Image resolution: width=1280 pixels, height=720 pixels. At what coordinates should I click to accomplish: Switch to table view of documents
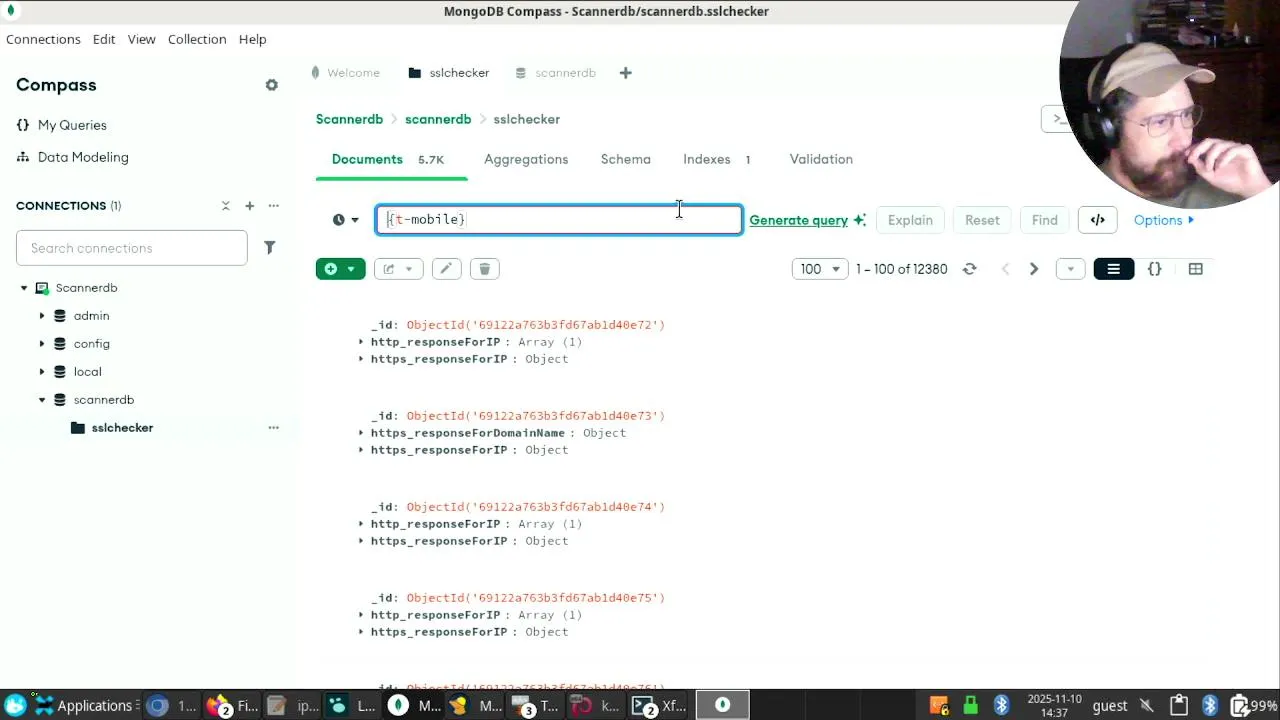(x=1195, y=269)
